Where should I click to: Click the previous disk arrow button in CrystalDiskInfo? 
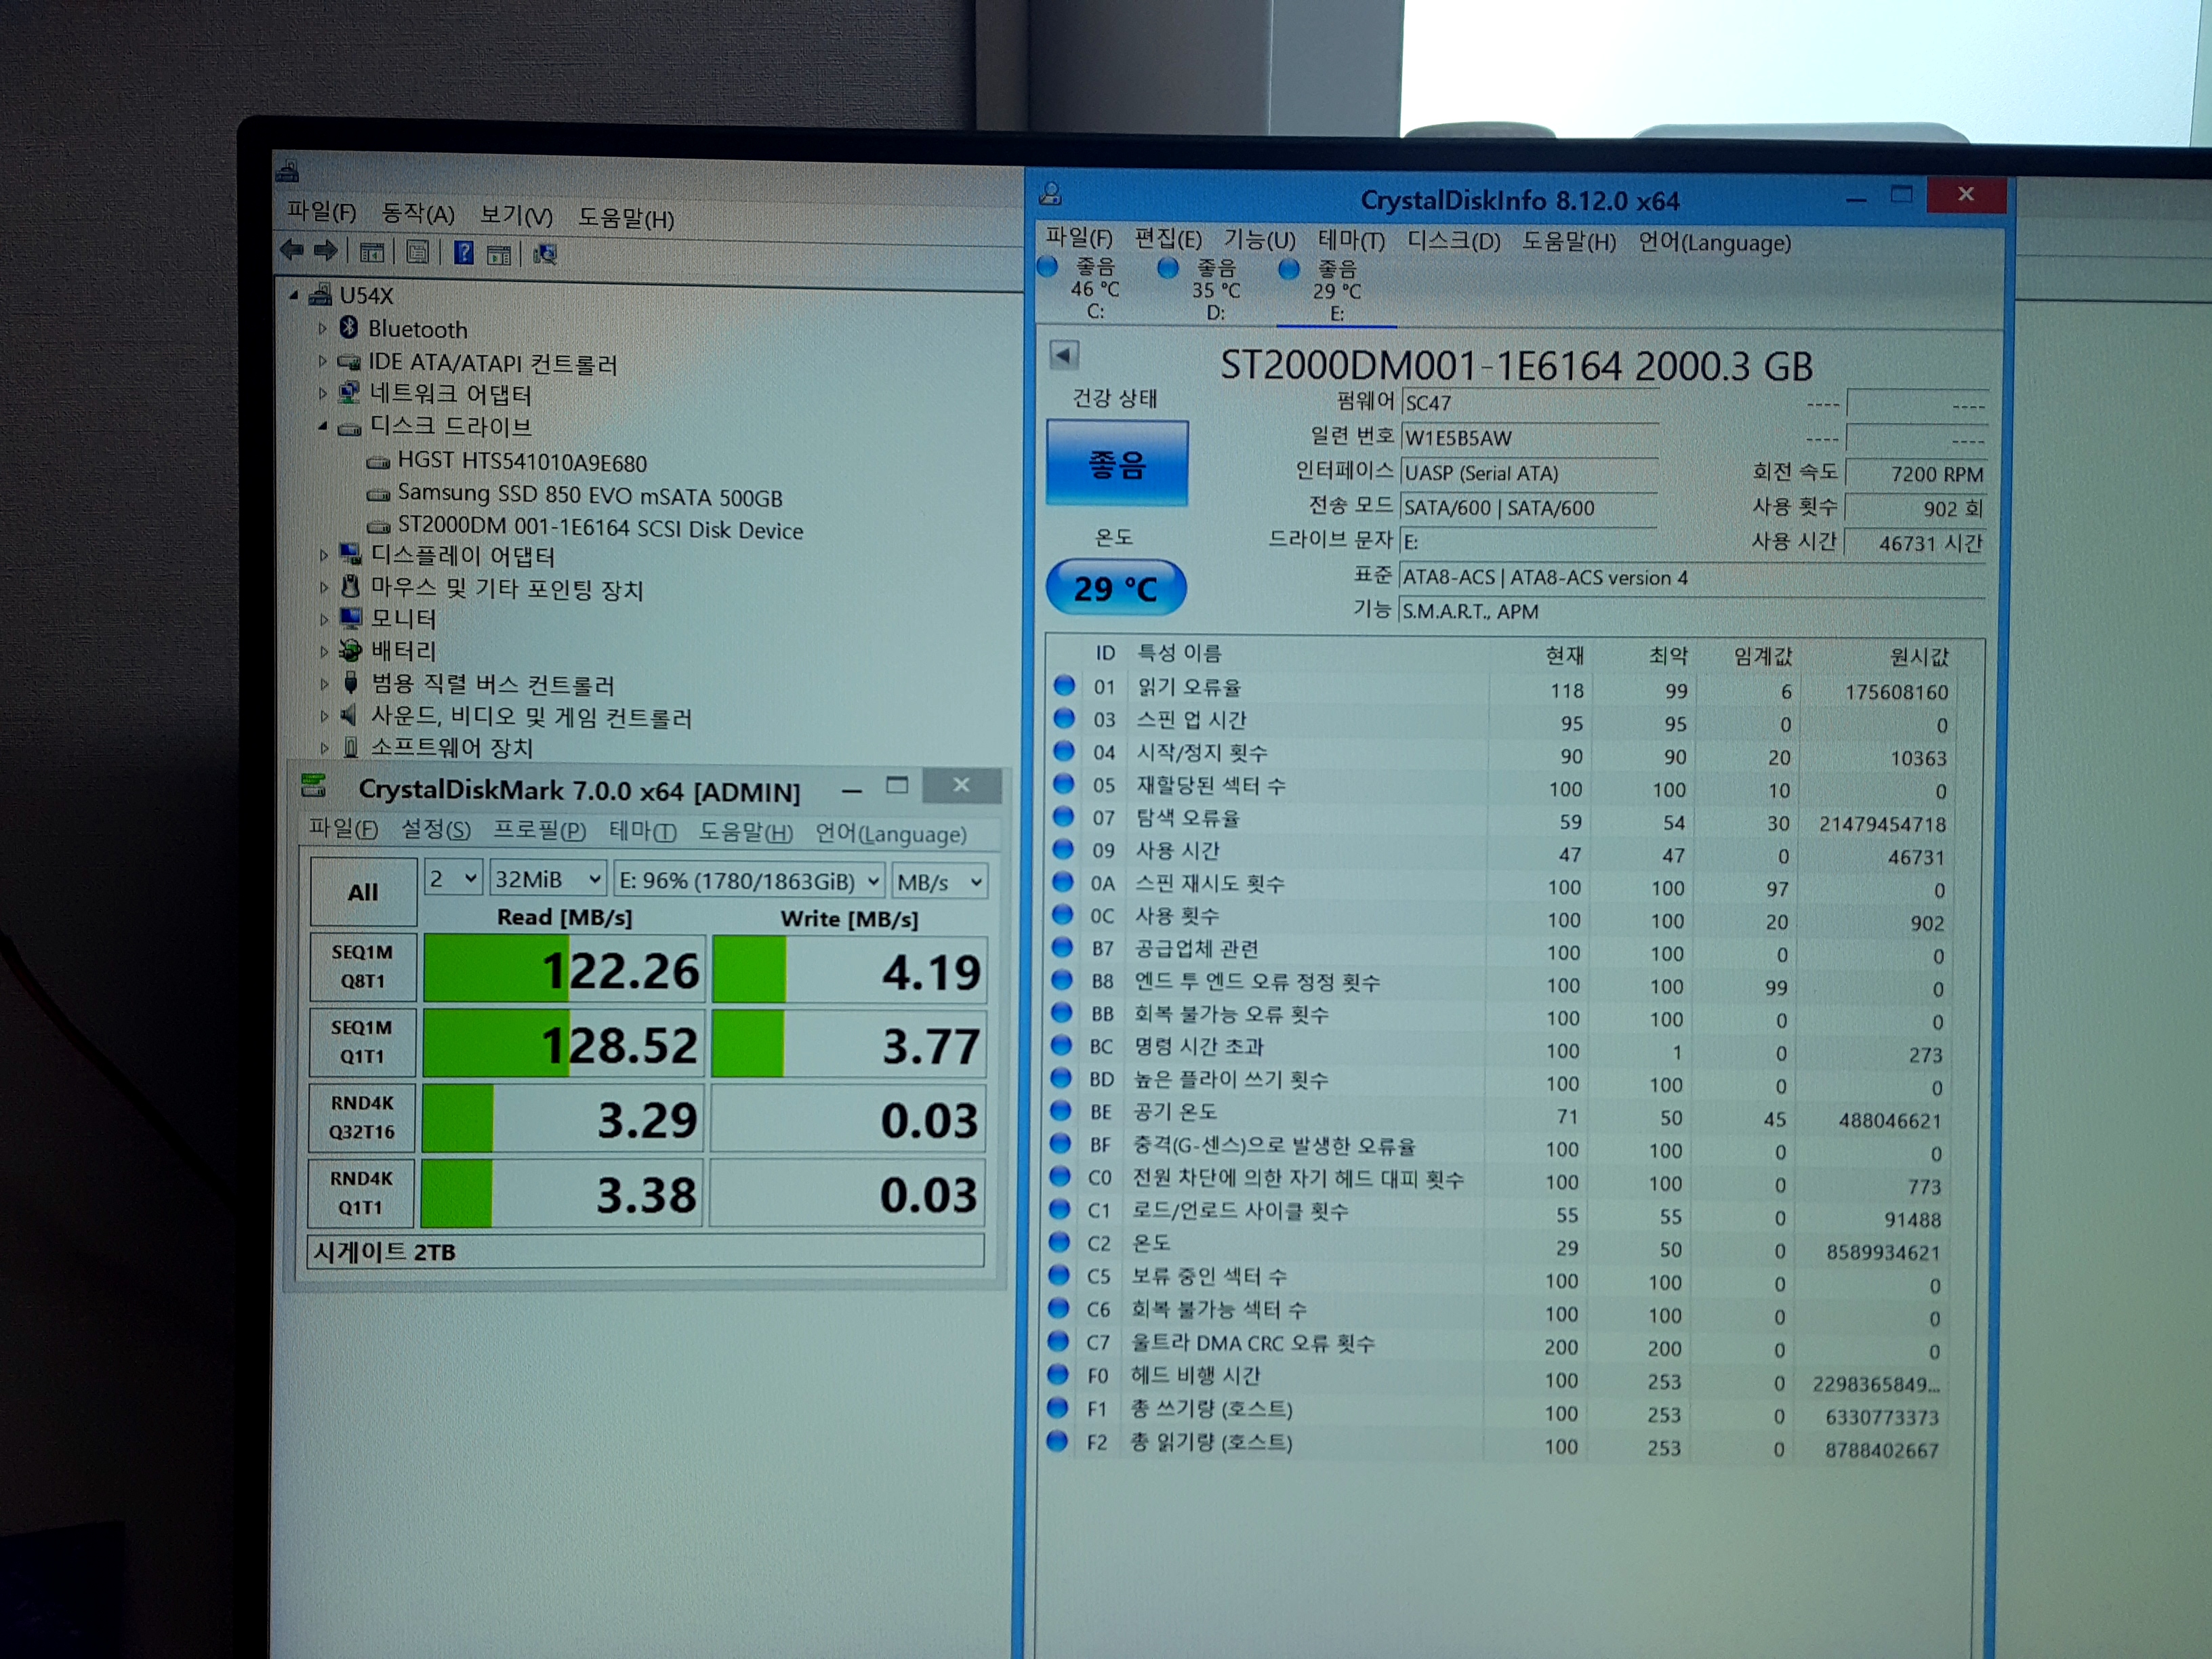[x=1064, y=355]
